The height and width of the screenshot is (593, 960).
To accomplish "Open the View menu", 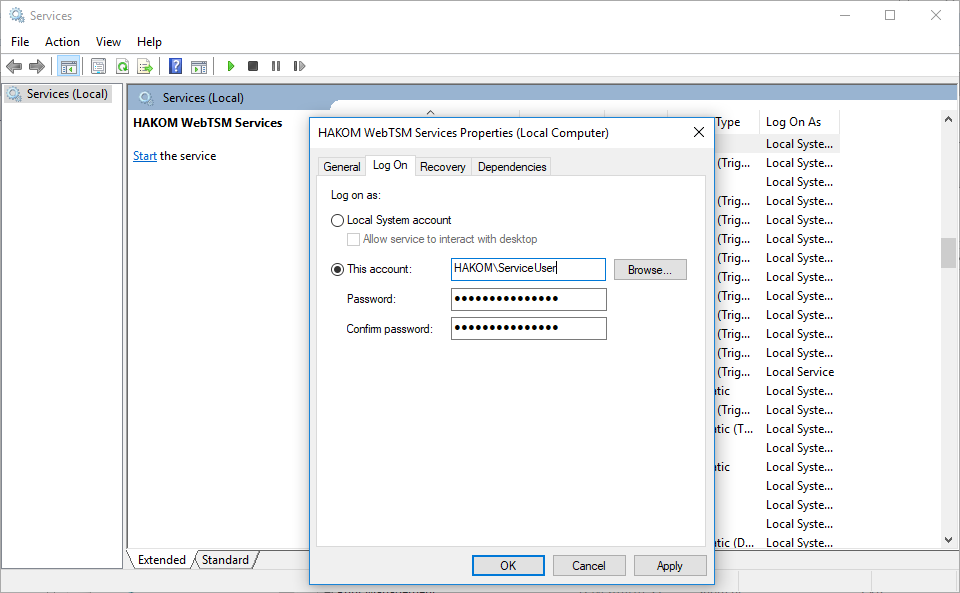I will point(108,42).
